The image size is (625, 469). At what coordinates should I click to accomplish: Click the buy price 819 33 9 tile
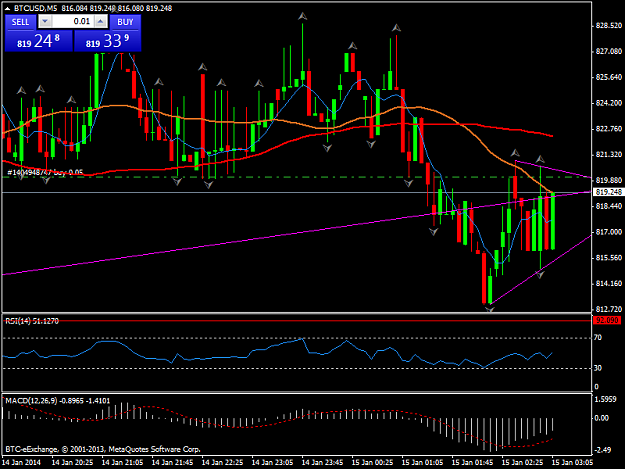pyautogui.click(x=108, y=41)
